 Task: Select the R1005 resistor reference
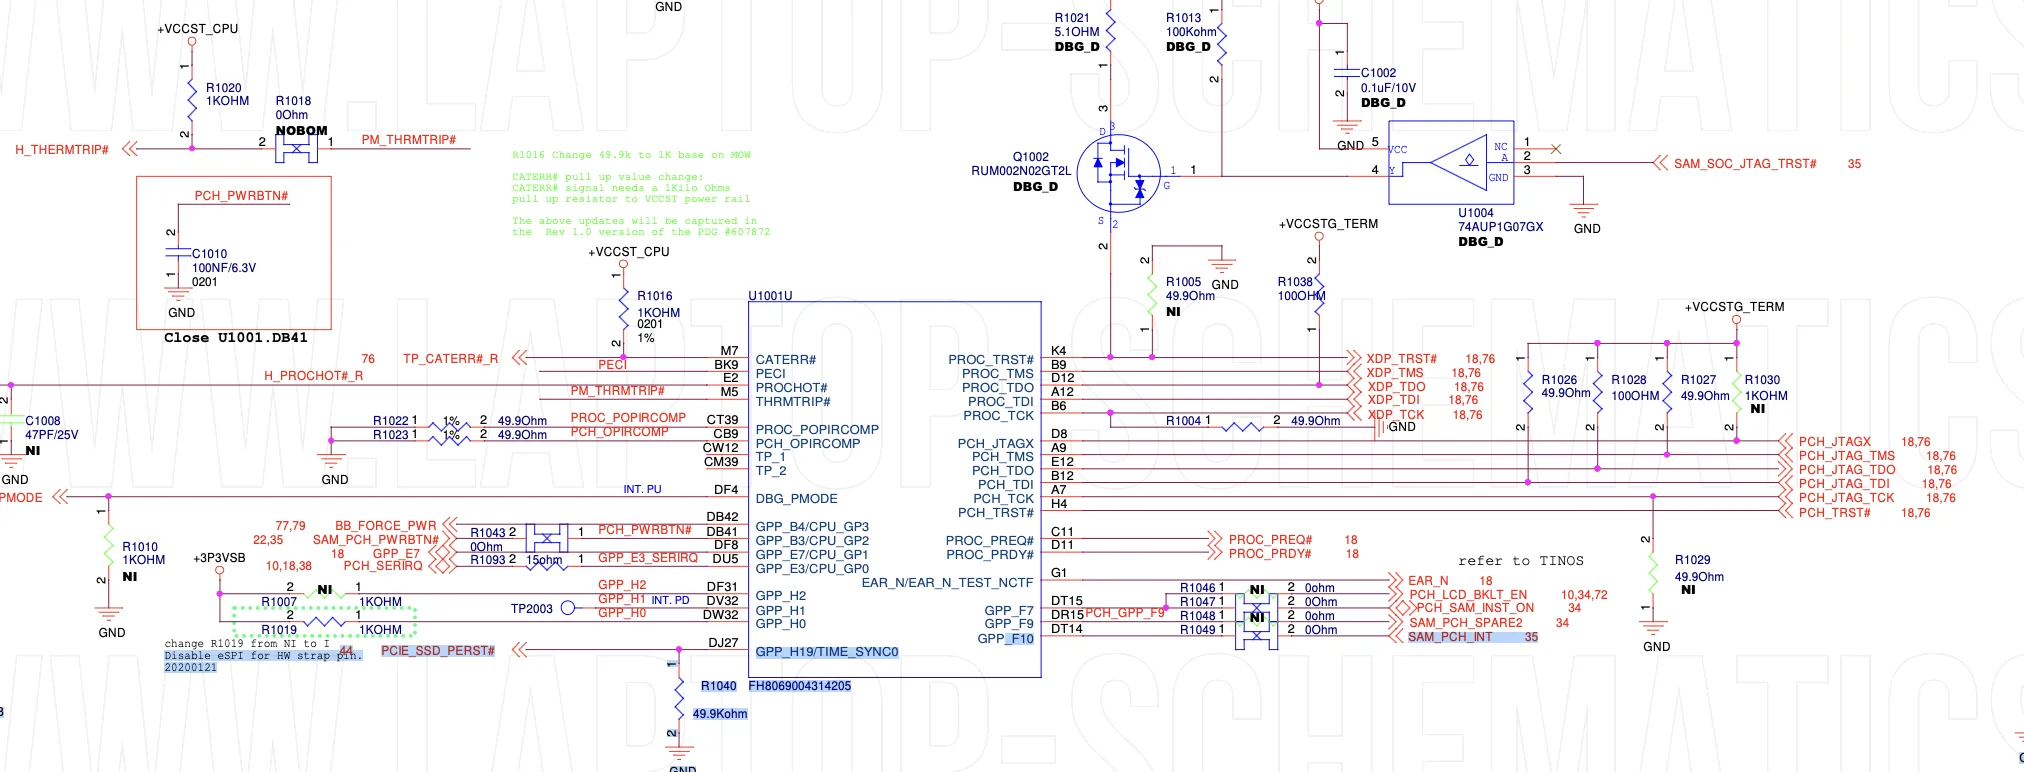tap(1183, 282)
